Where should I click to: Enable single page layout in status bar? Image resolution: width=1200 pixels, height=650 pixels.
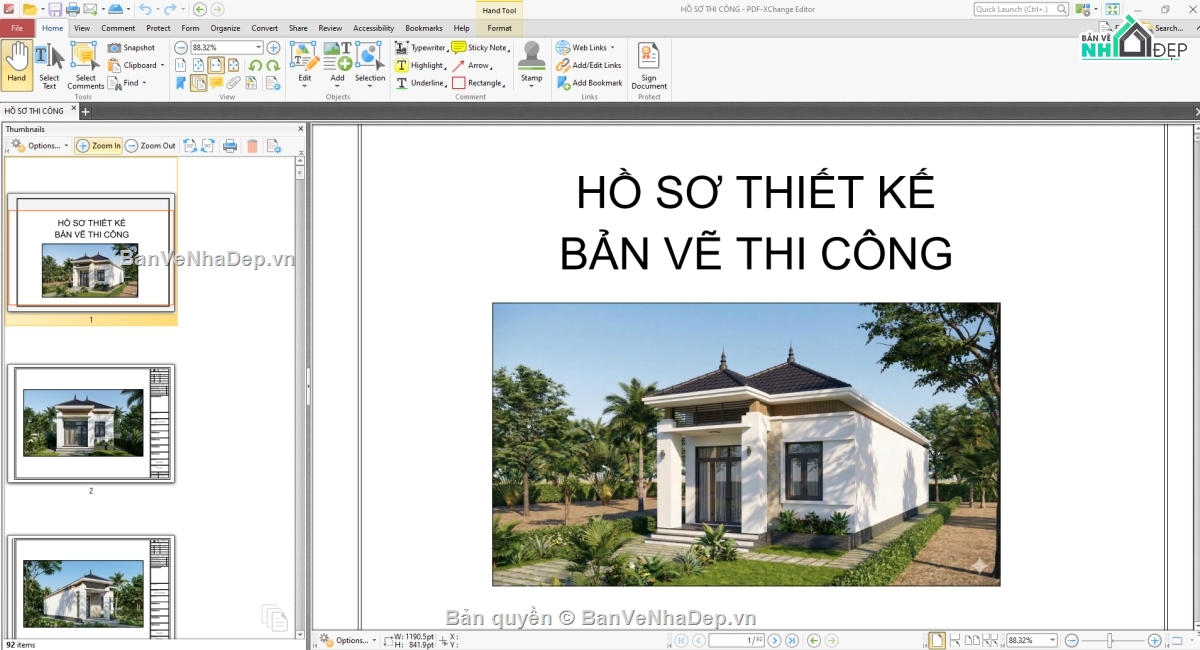[x=937, y=640]
